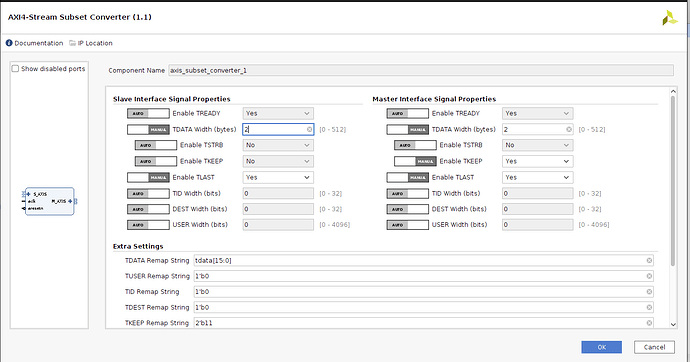Open the Documentation info icon

tap(9, 43)
